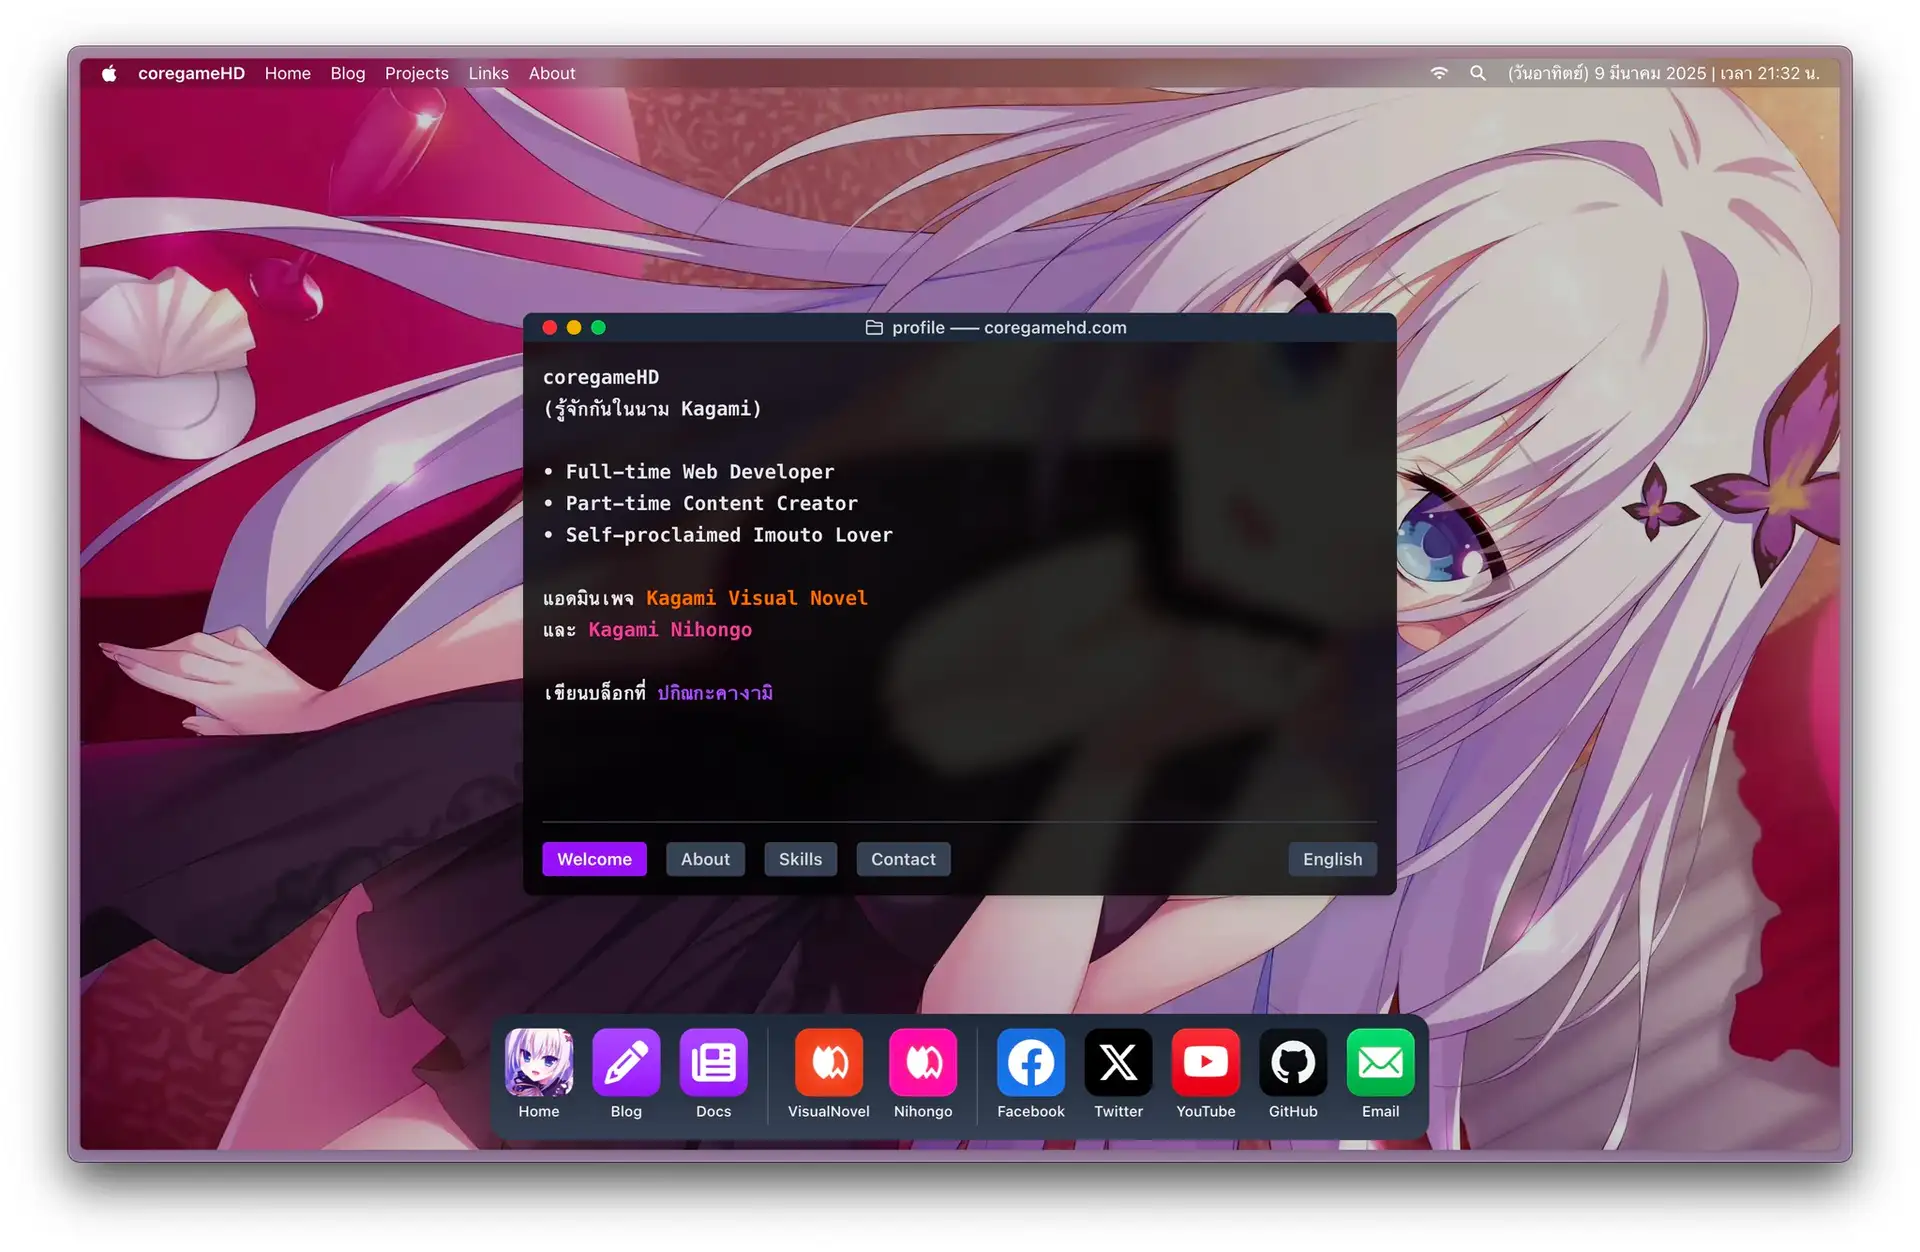
Task: Click the Blog pencil dock icon
Action: point(626,1062)
